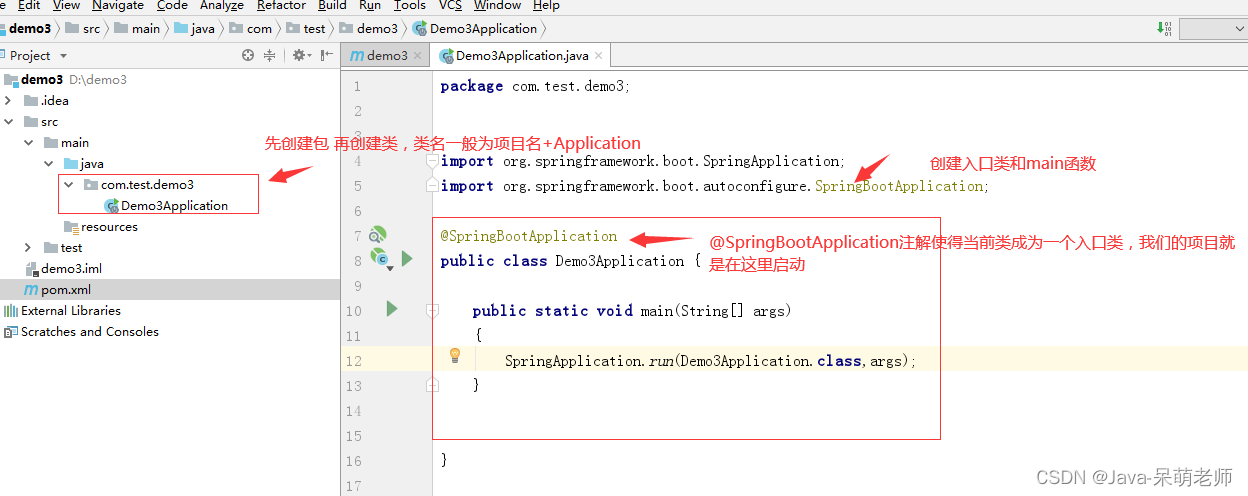
Task: Click the main breadcrumb in navigation bar
Action: pos(138,28)
